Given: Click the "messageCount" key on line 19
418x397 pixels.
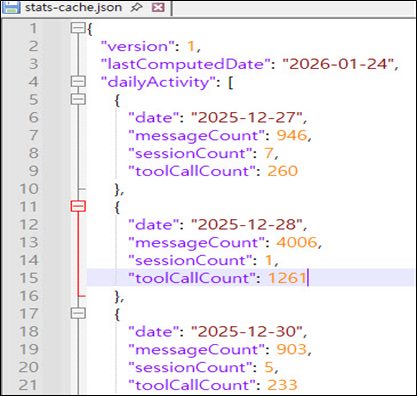Looking at the screenshot, I should click(197, 350).
